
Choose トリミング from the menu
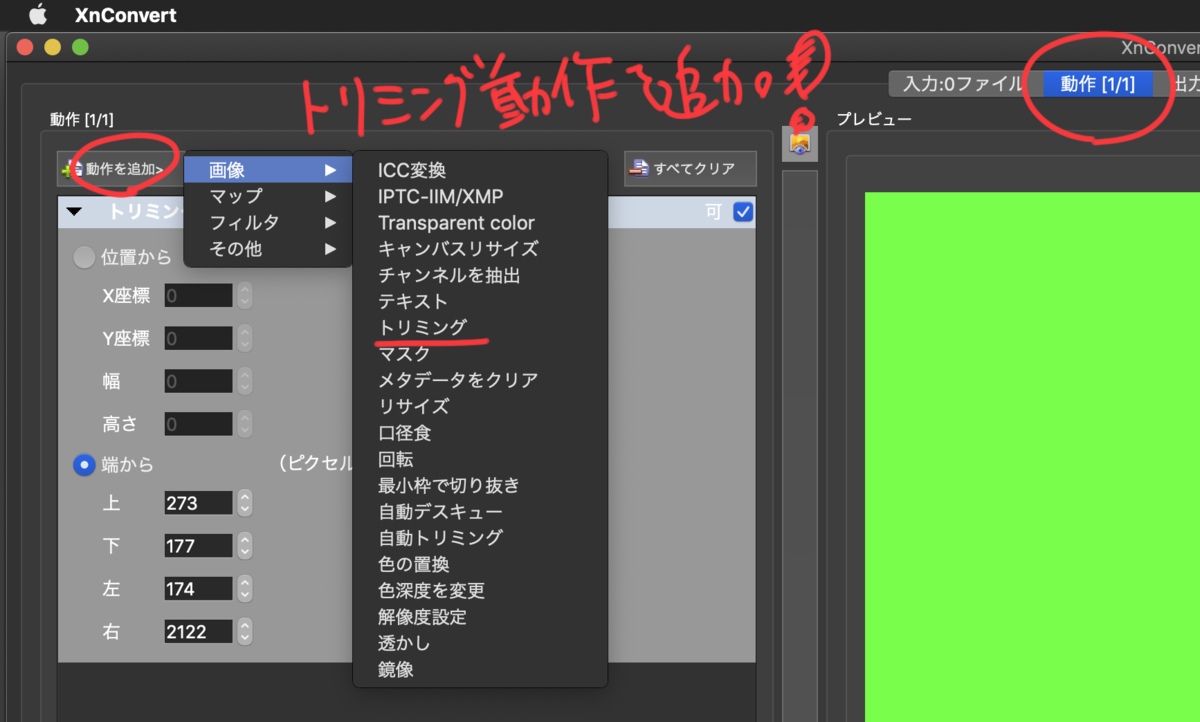[480, 327]
